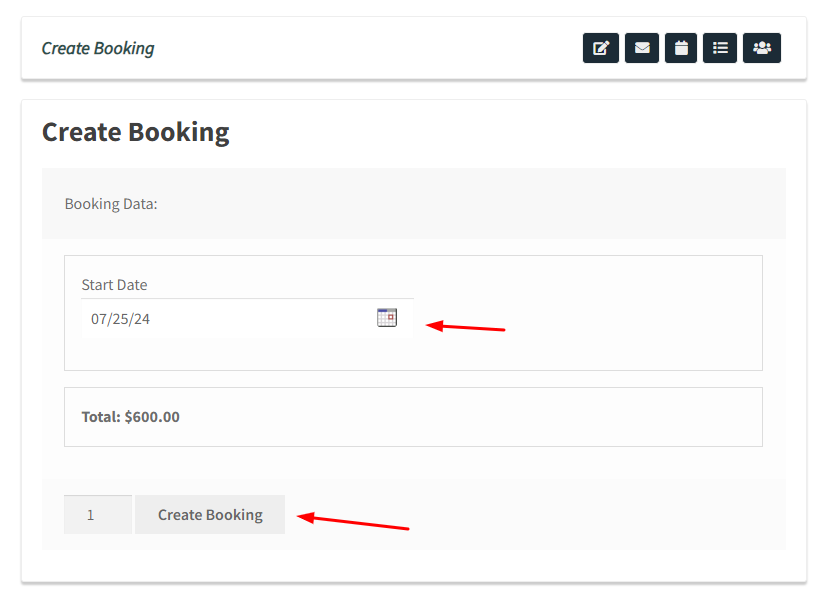Click the Create Booking button
The image size is (822, 589).
(x=210, y=515)
